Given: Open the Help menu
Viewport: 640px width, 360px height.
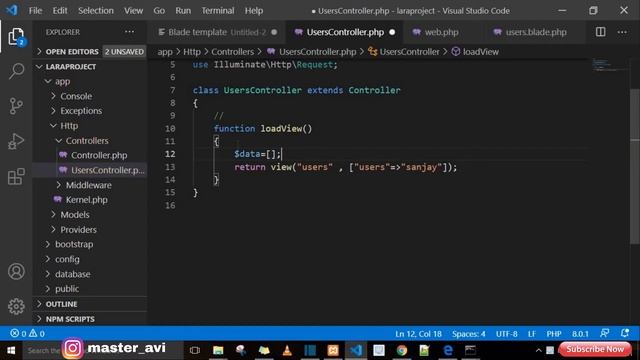Looking at the screenshot, I should (253, 11).
